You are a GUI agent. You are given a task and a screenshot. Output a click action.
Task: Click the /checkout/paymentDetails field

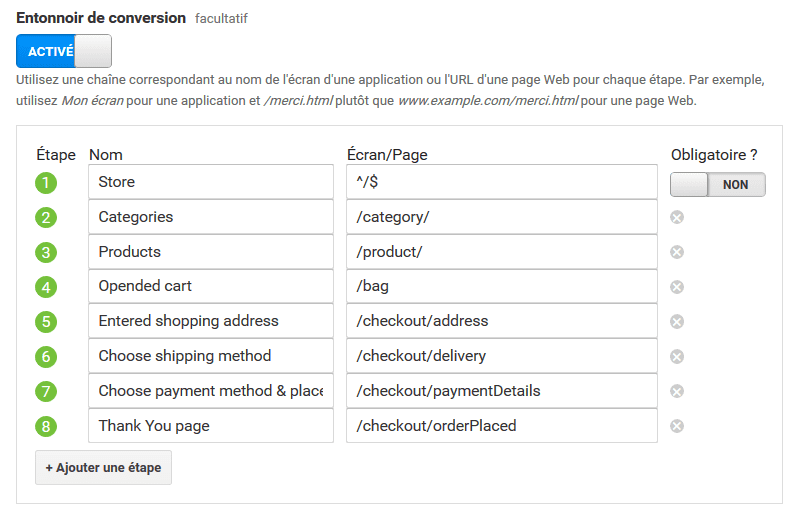[x=501, y=391]
